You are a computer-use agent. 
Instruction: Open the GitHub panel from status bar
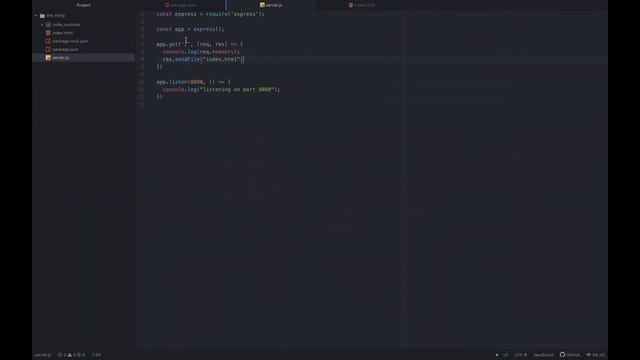click(570, 355)
